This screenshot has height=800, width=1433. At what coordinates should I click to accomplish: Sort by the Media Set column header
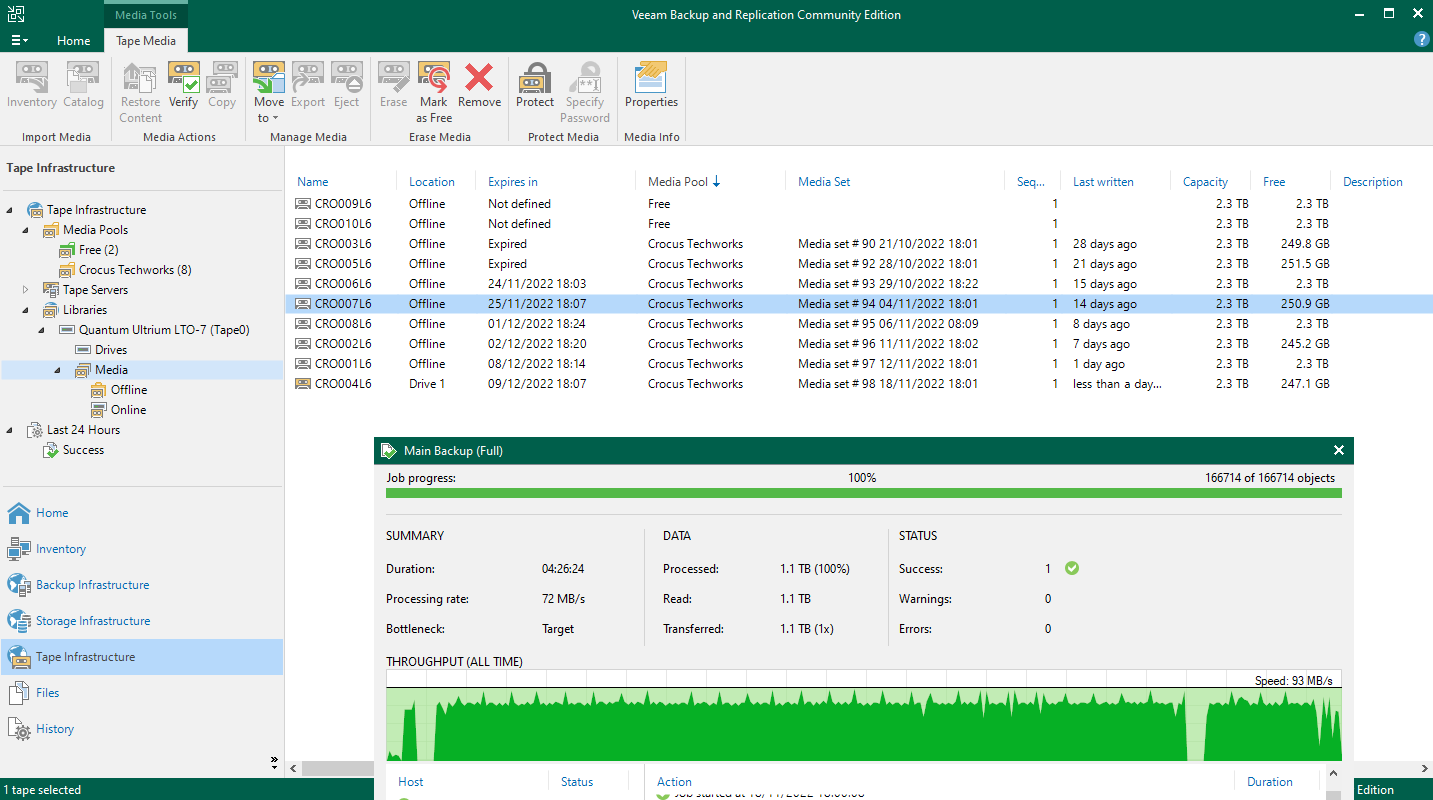(x=824, y=182)
